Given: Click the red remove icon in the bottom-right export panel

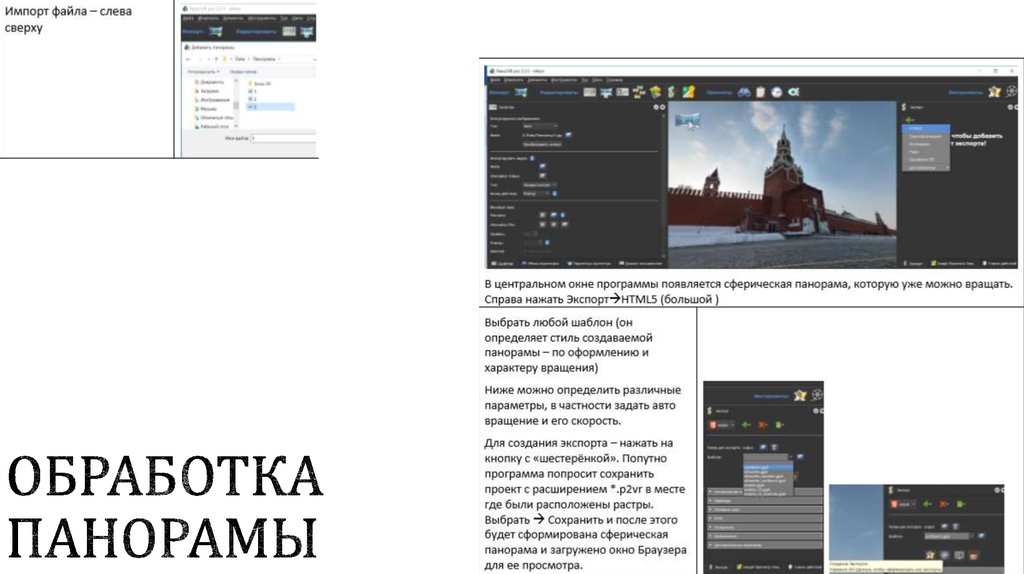Looking at the screenshot, I should click(943, 504).
